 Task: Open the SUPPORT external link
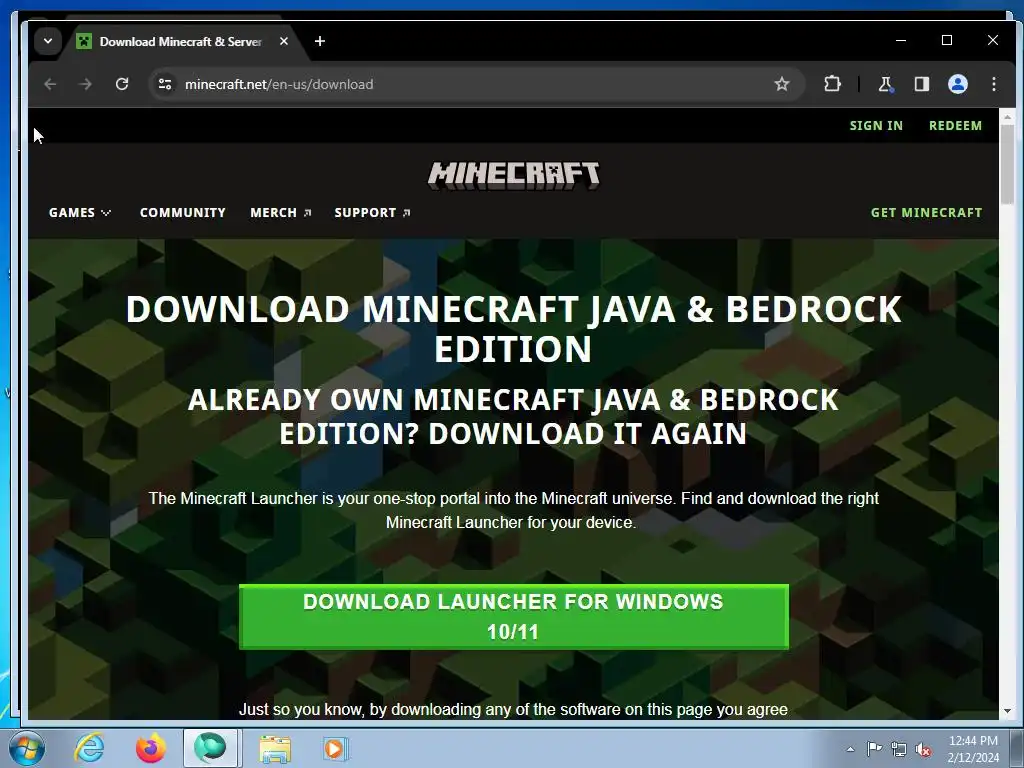pyautogui.click(x=372, y=213)
